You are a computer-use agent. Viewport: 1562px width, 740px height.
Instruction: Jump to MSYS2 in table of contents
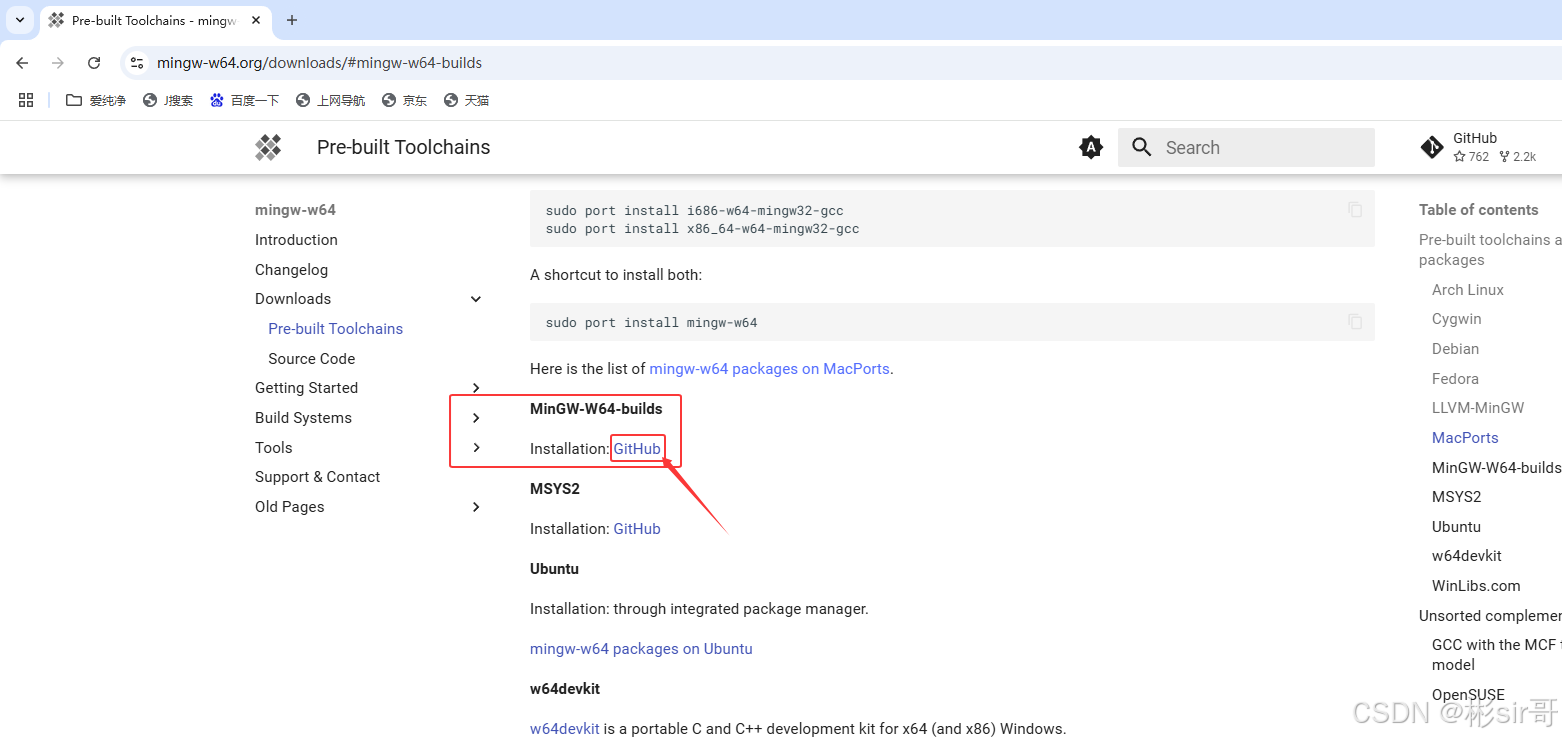point(1456,497)
